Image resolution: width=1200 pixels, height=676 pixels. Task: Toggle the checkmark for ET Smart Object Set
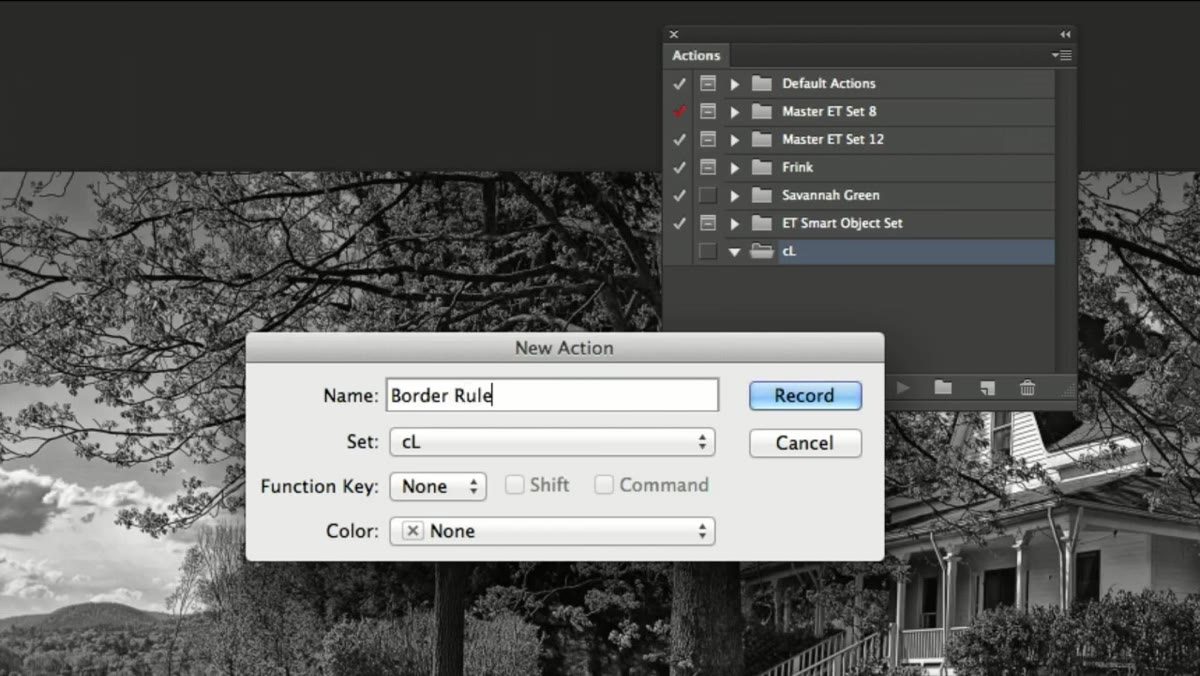coord(680,223)
